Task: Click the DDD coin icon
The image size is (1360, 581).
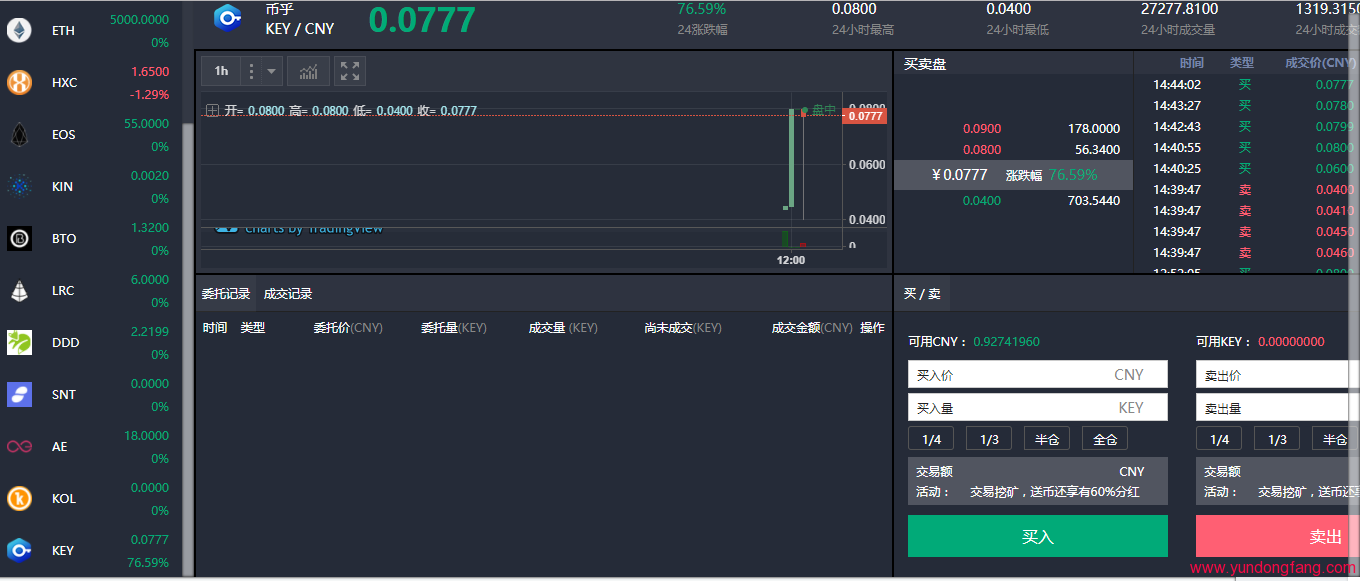Action: point(19,343)
